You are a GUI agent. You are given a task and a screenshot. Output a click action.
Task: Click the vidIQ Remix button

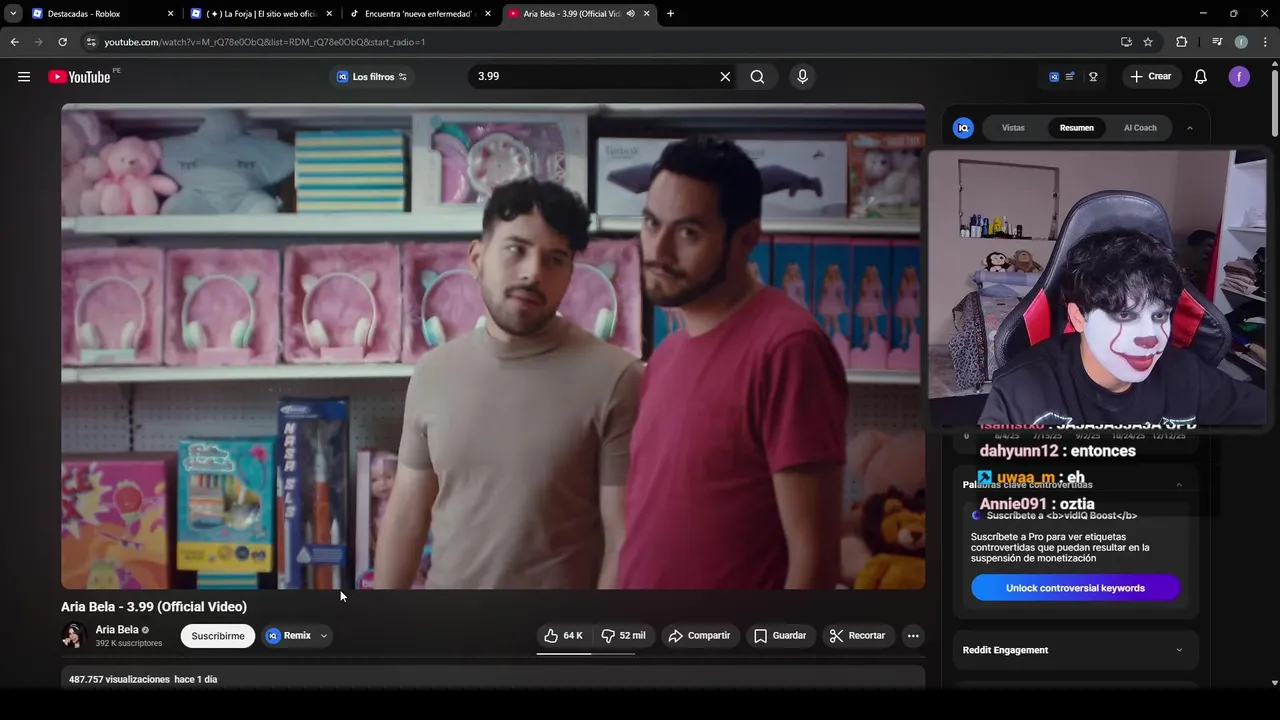coord(288,636)
